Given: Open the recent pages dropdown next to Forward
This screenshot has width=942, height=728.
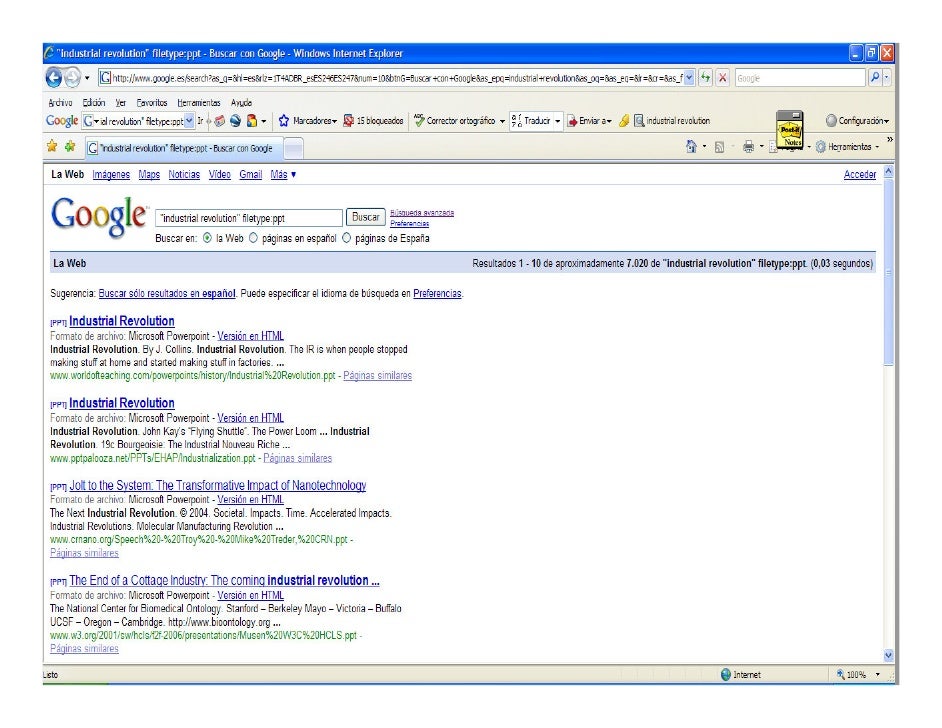Looking at the screenshot, I should [87, 78].
